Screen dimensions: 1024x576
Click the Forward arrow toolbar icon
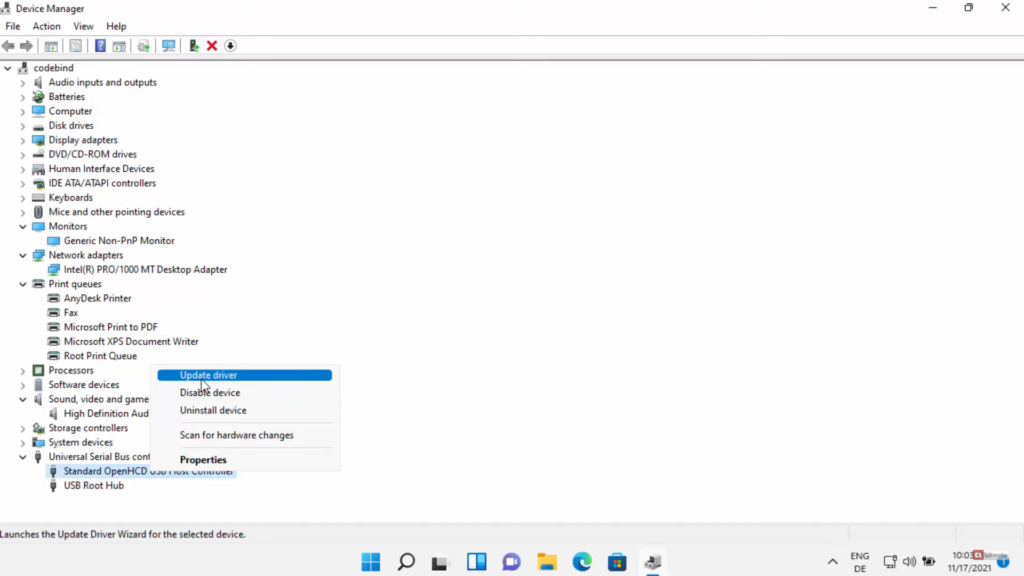tap(26, 46)
